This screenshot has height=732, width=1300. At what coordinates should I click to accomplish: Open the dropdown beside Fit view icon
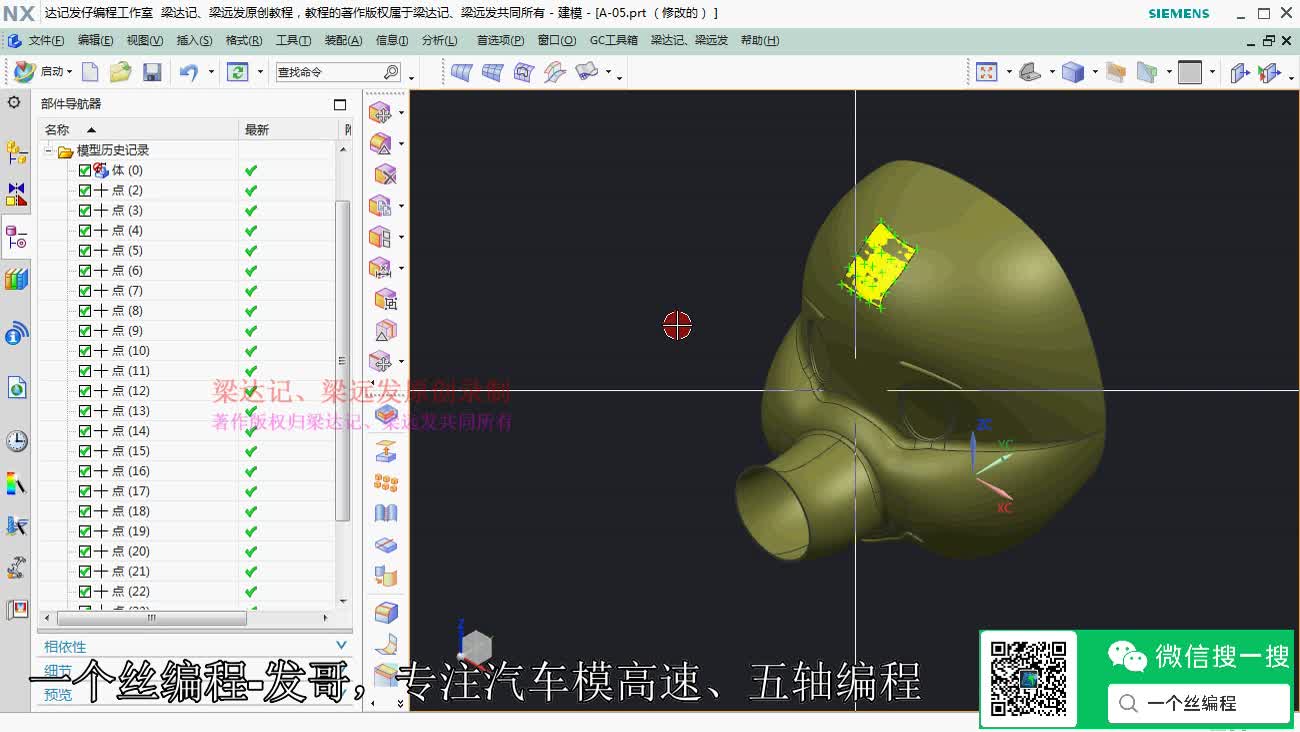click(1009, 72)
